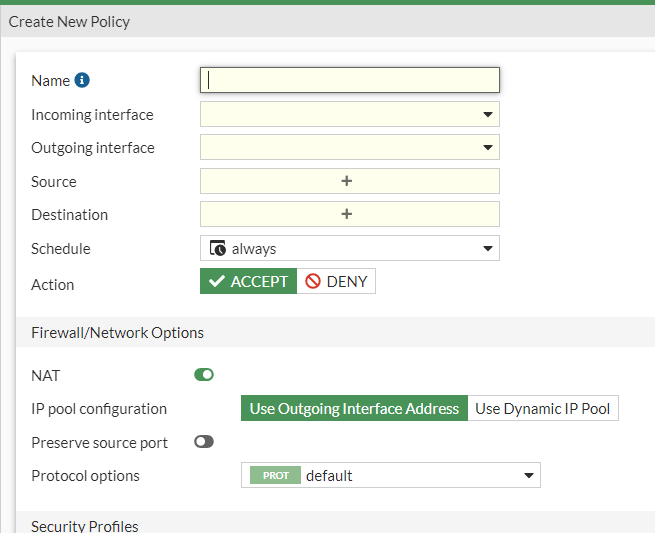This screenshot has width=655, height=533.
Task: Click the plus icon in Source field
Action: pos(347,181)
